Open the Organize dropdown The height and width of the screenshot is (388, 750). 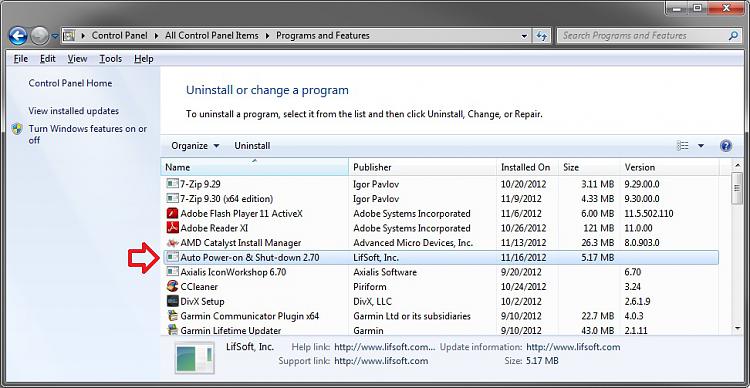tap(195, 146)
